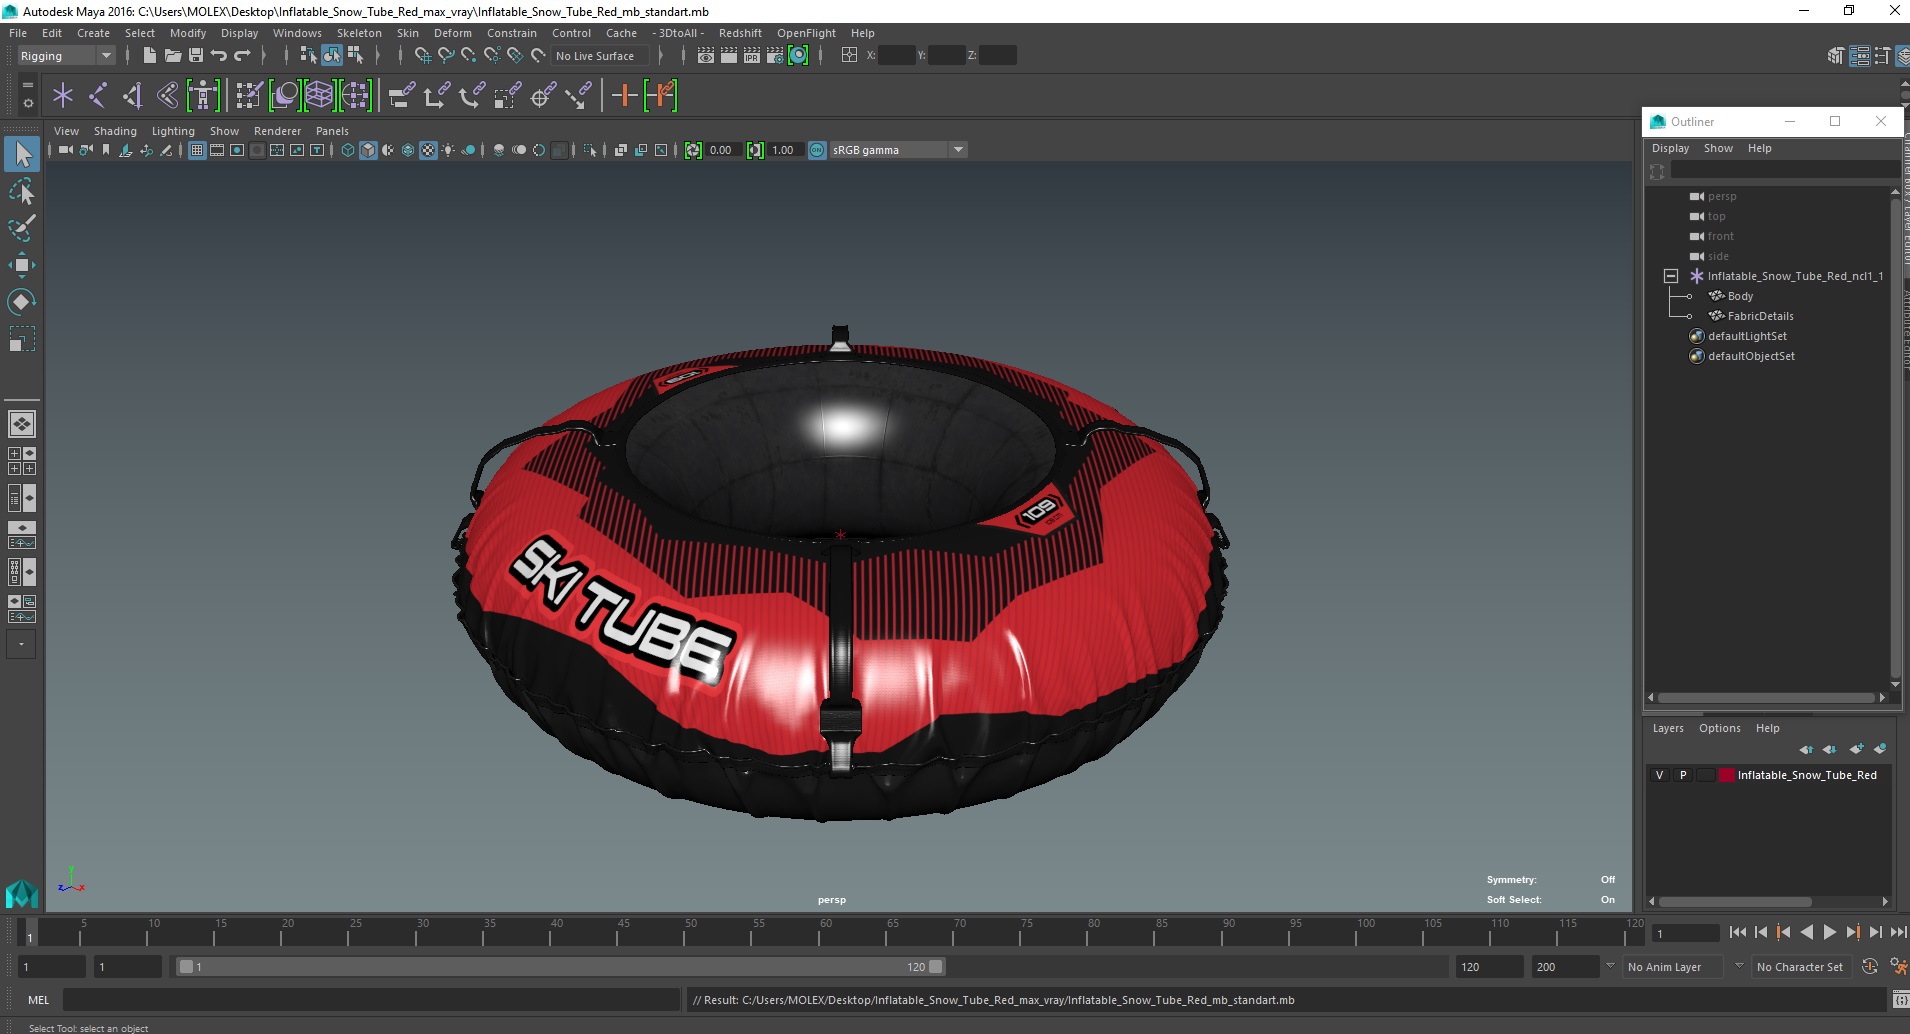Open render settings clapboard gear icon
The image size is (1910, 1034).
pyautogui.click(x=775, y=56)
